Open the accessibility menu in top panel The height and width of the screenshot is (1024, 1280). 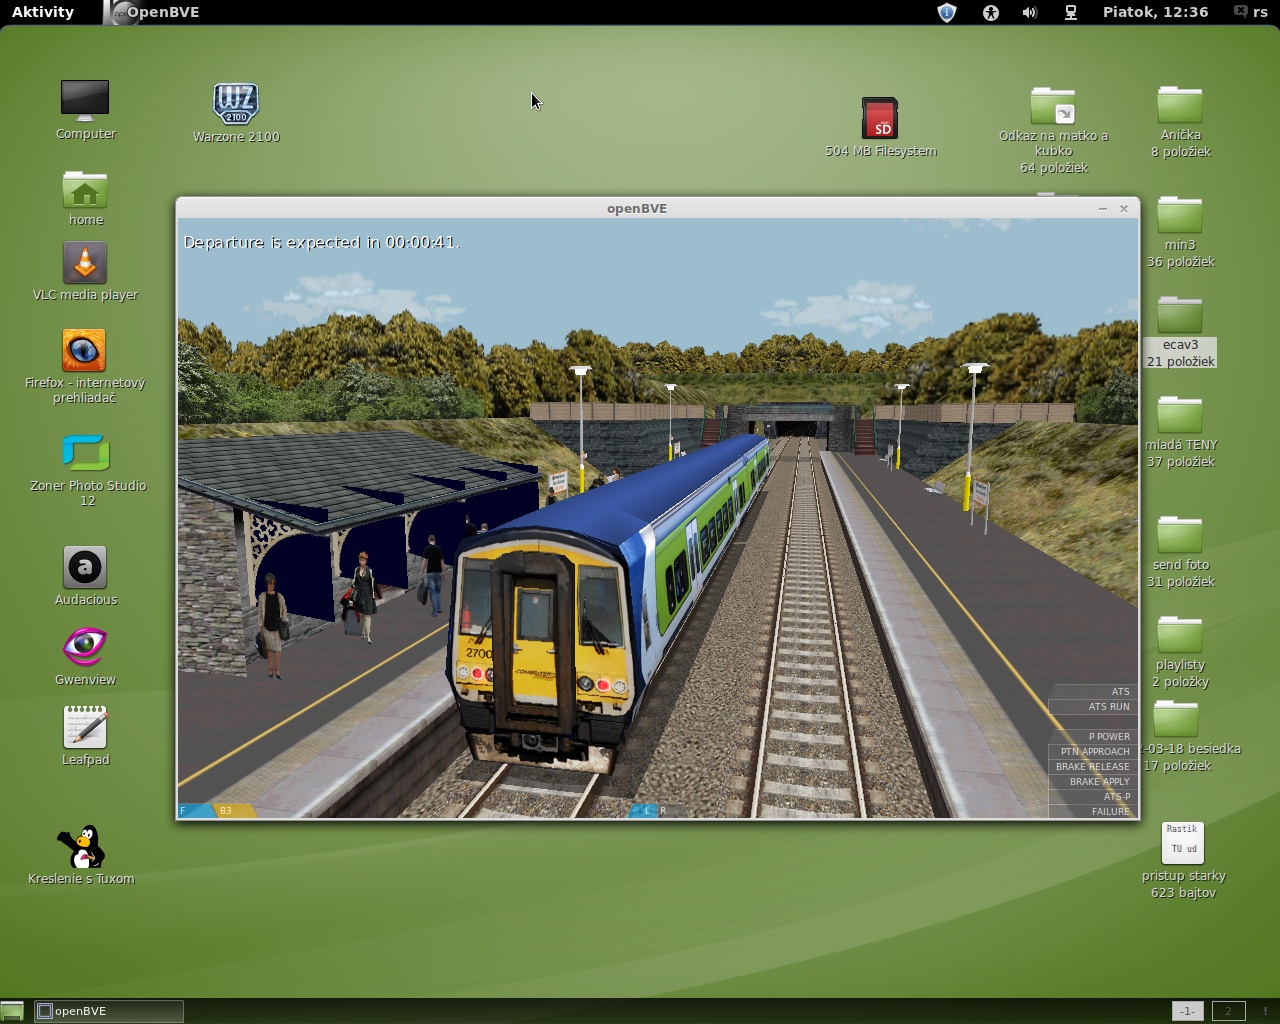990,12
